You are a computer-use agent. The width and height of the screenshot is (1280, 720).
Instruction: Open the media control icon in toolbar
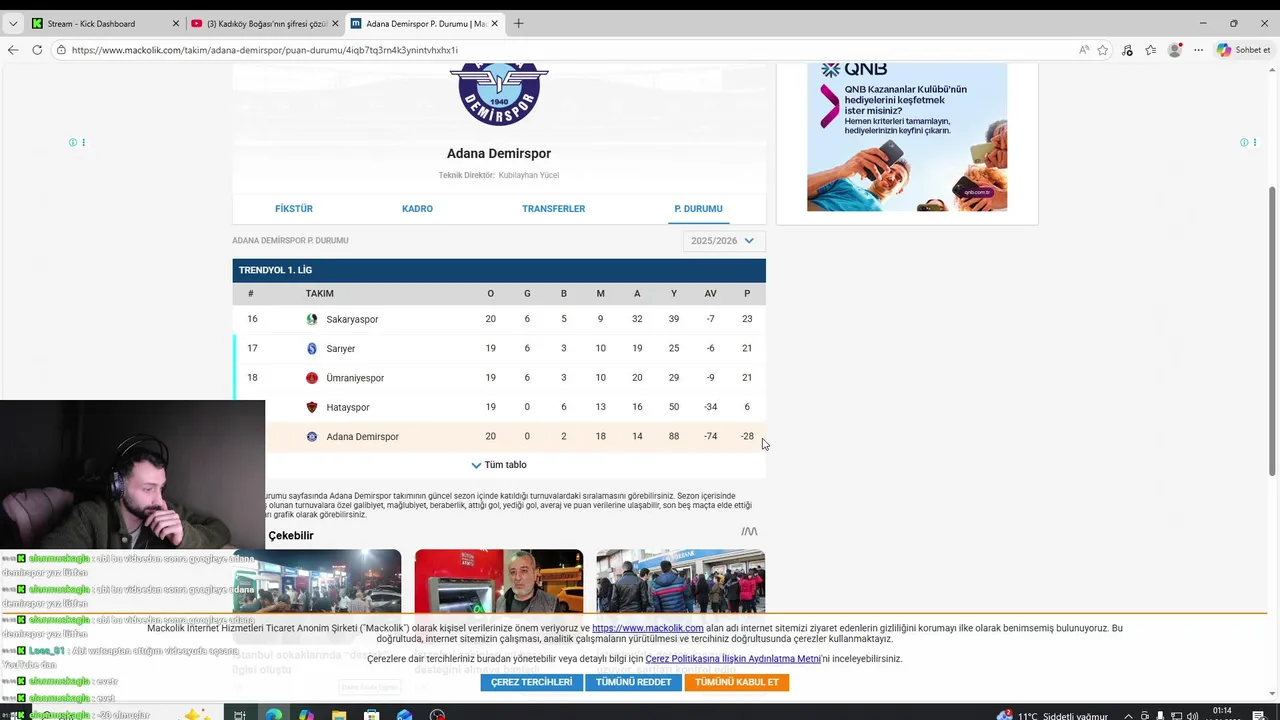click(1127, 50)
